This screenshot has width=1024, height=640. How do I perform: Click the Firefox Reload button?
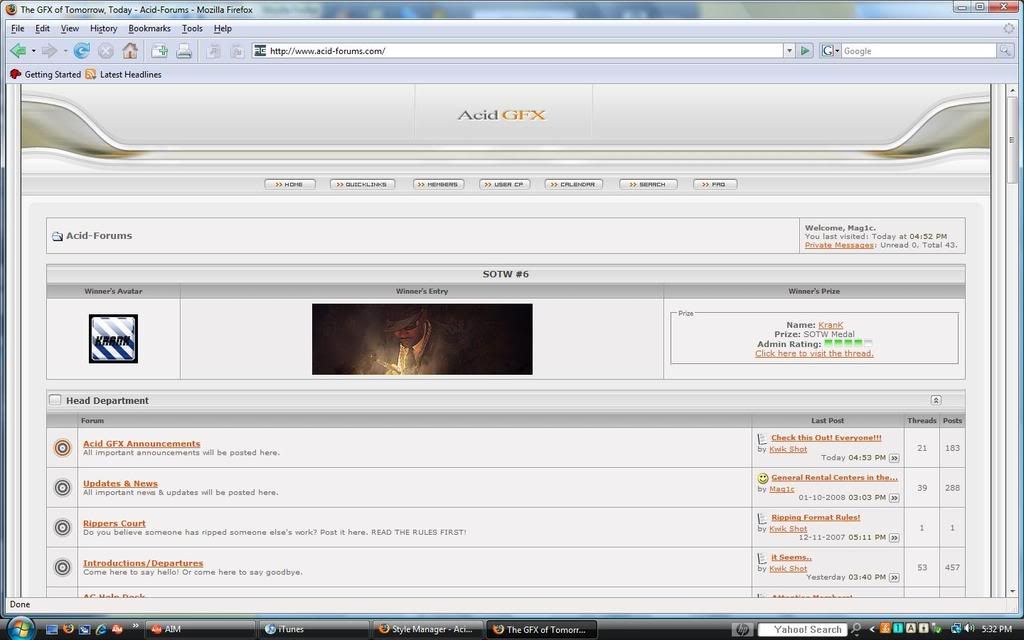(82, 51)
